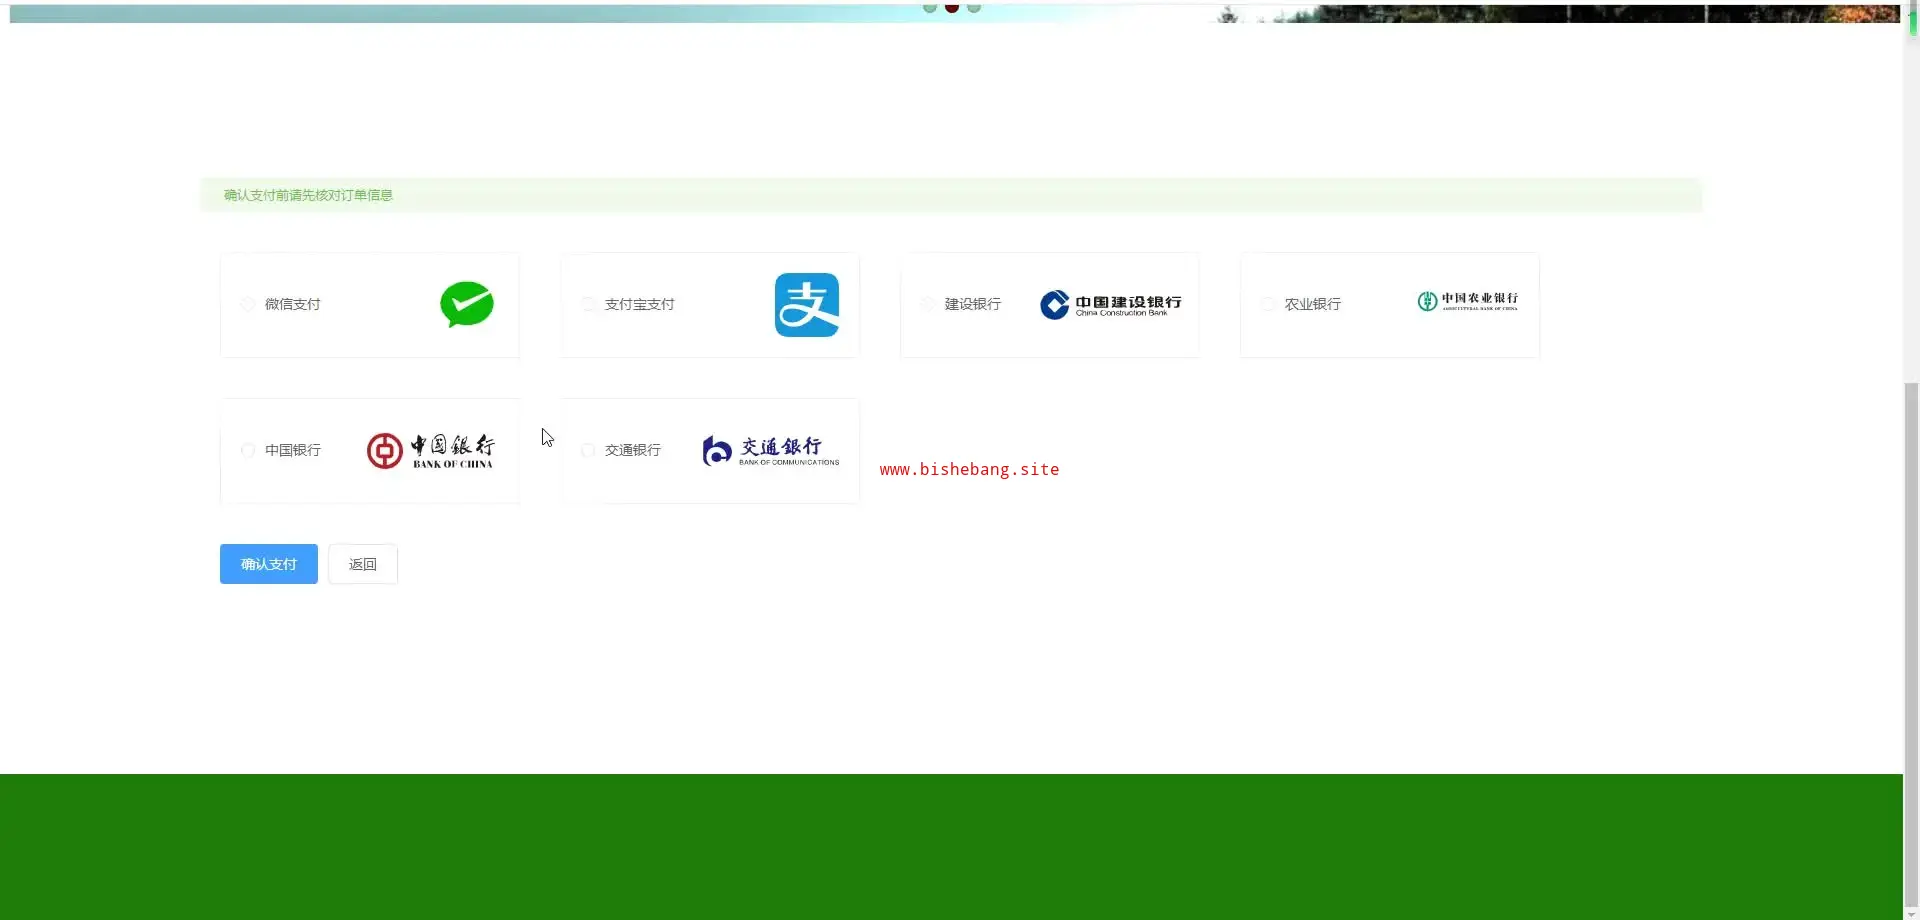The height and width of the screenshot is (920, 1920).
Task: Click the 确认支付前请先核对订单信息 notice text
Action: pyautogui.click(x=308, y=195)
